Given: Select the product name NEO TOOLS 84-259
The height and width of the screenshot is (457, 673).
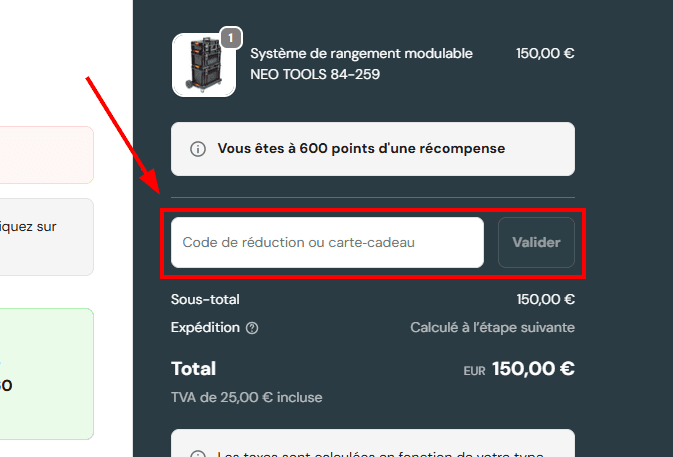Looking at the screenshot, I should (361, 63).
